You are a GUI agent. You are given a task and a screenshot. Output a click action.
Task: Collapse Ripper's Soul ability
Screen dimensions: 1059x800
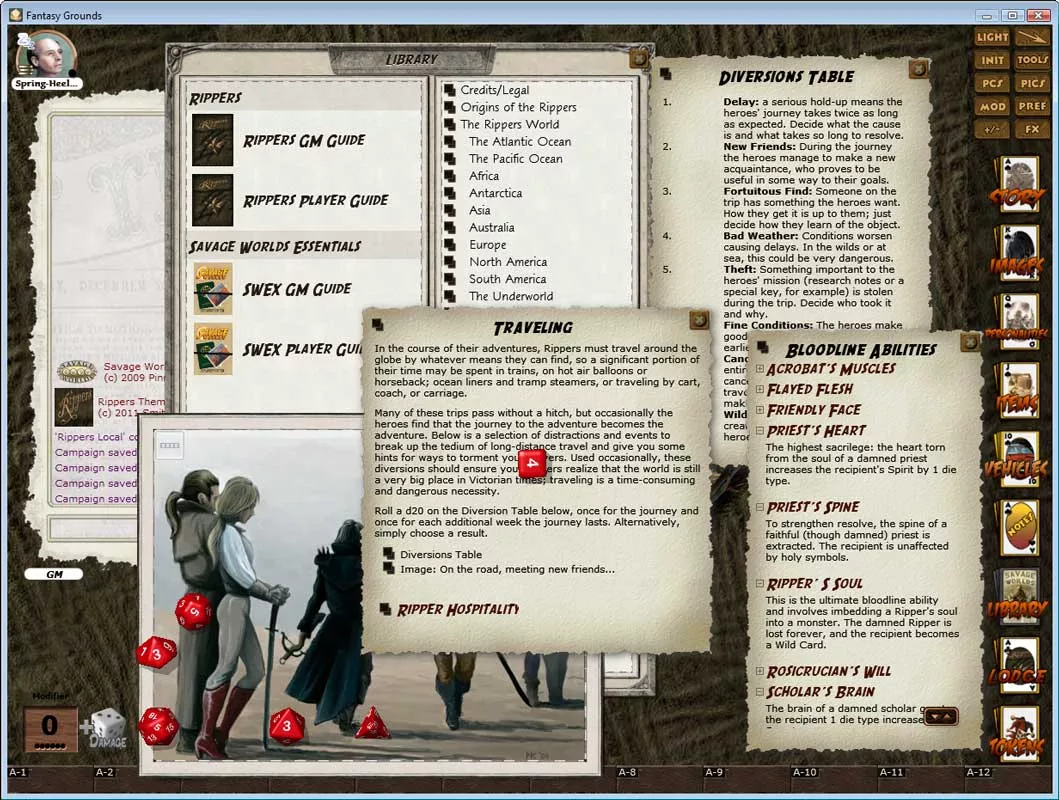tap(760, 583)
